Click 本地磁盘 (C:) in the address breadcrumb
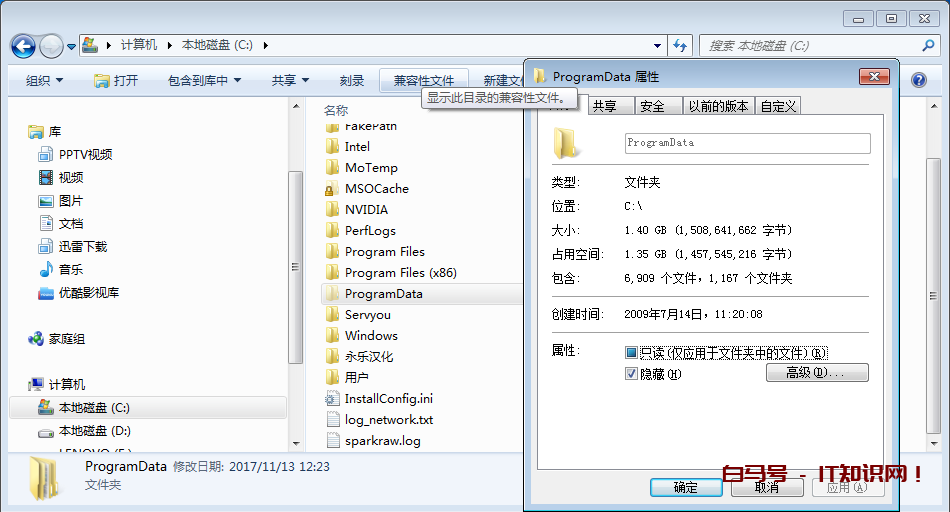 click(x=217, y=45)
